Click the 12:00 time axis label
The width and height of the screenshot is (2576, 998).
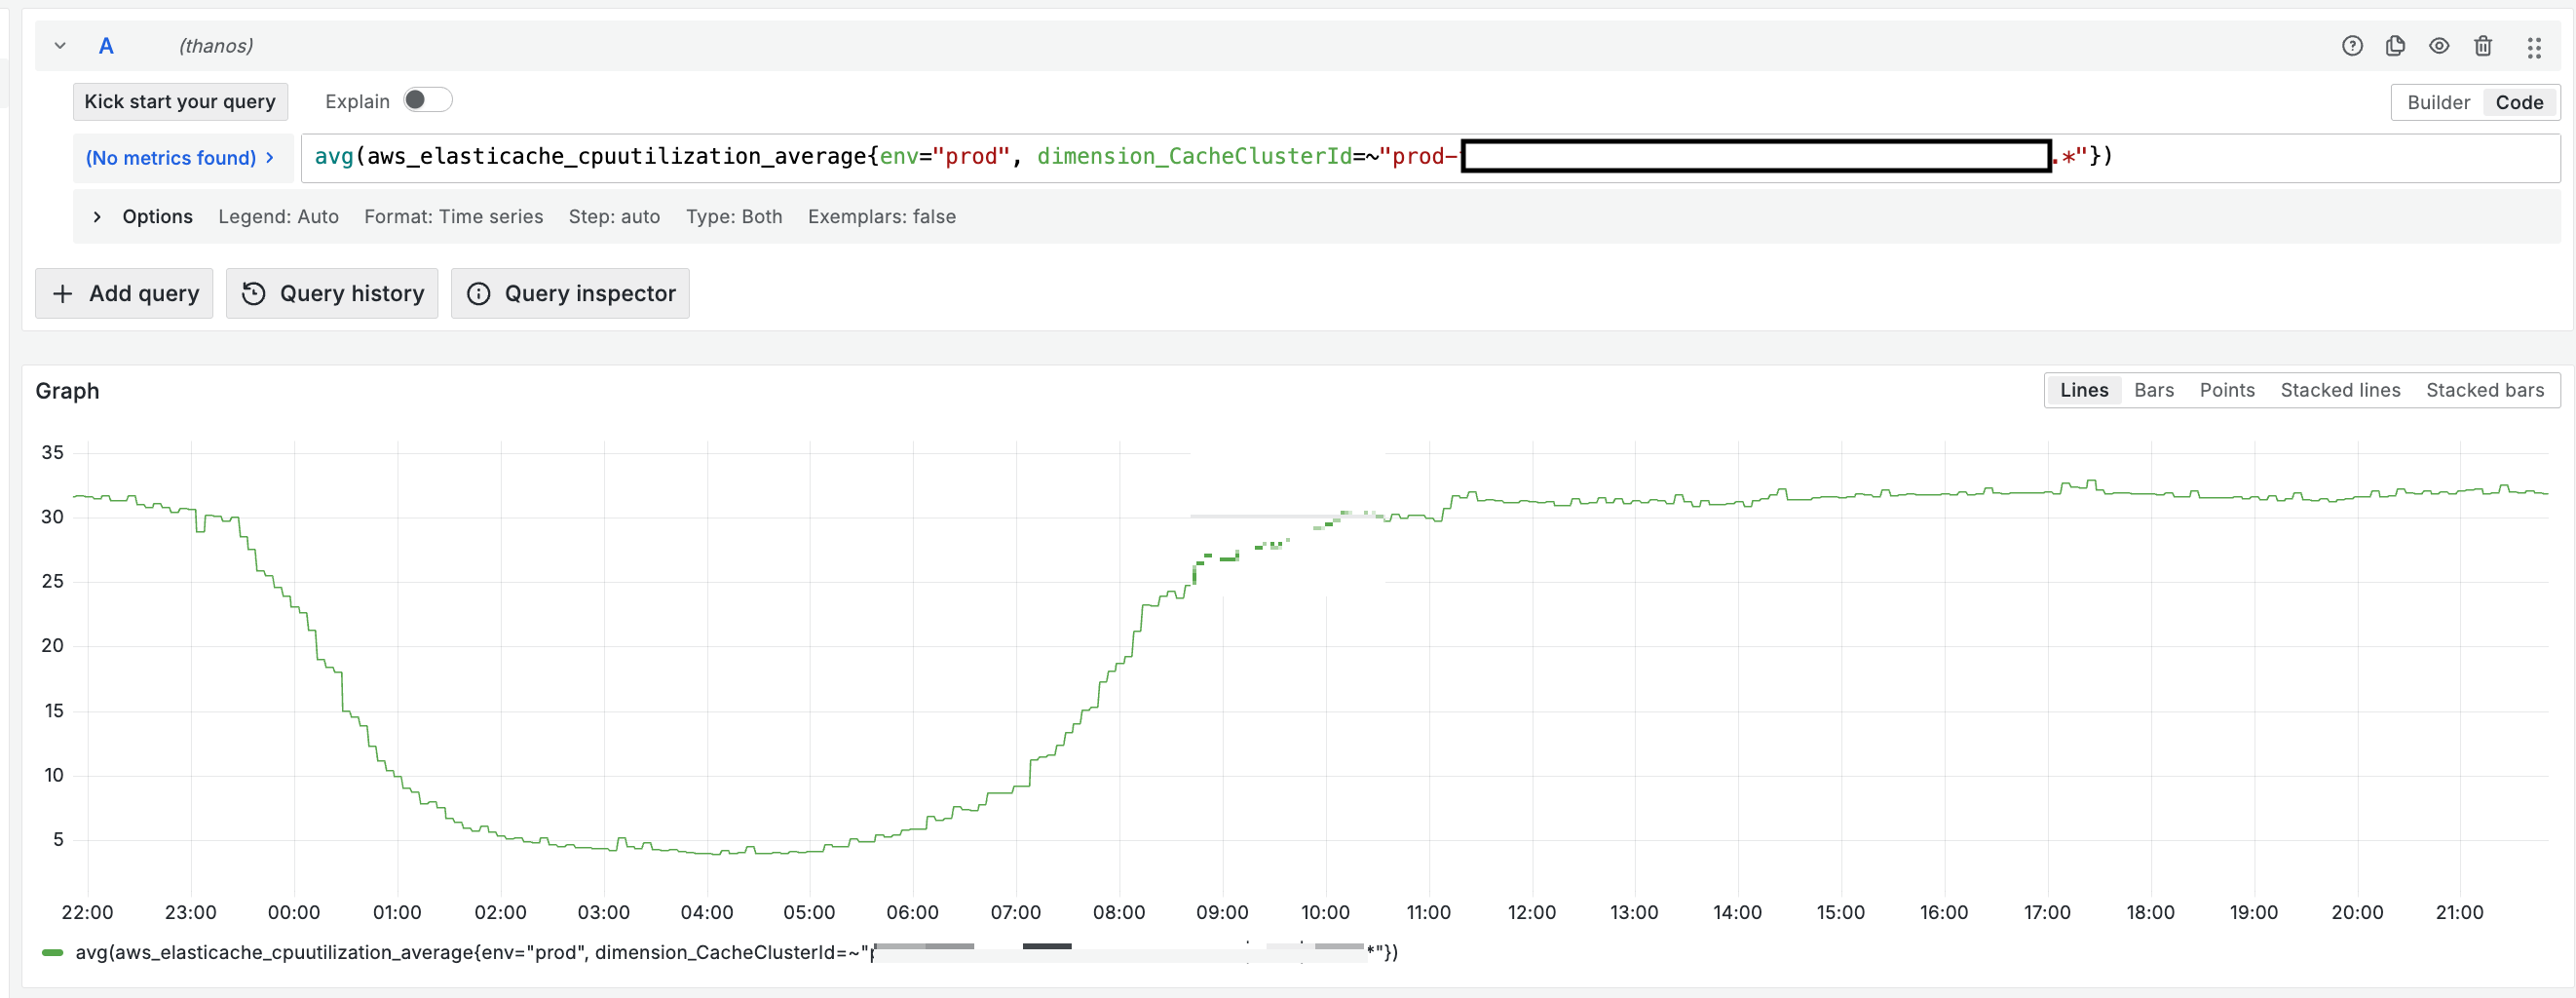click(x=1532, y=913)
